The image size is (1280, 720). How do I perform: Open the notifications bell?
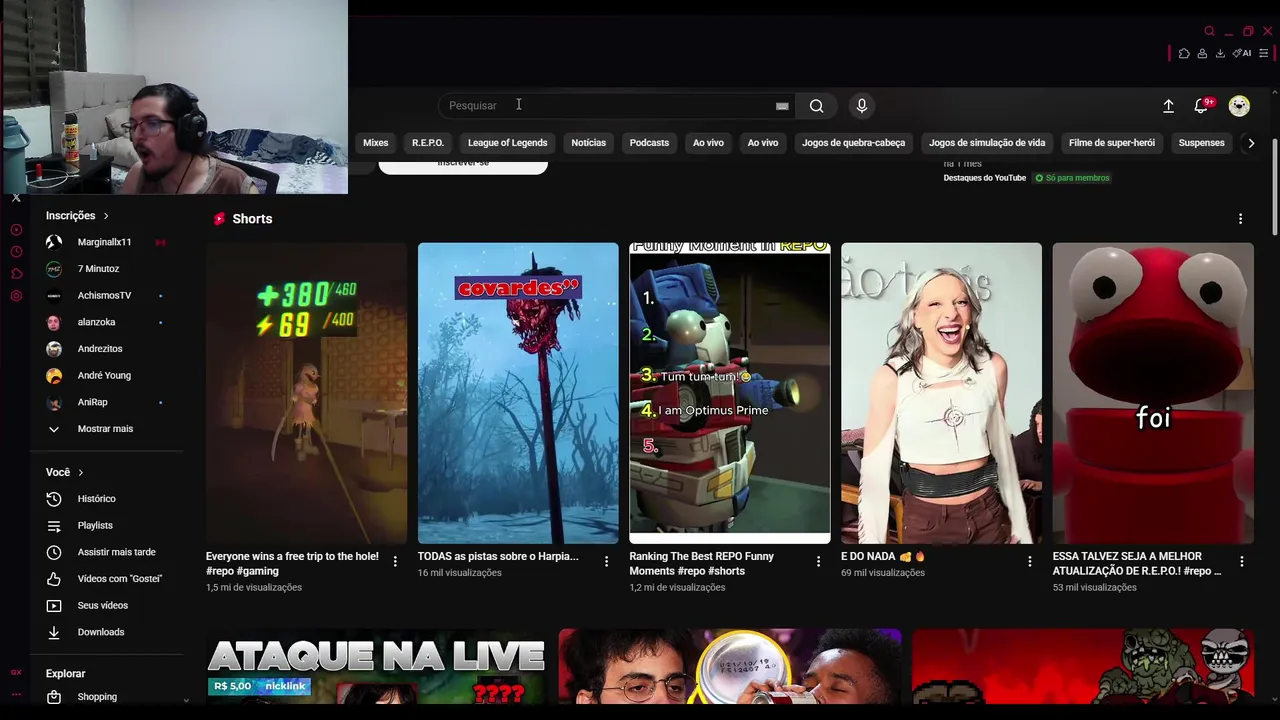tap(1201, 105)
